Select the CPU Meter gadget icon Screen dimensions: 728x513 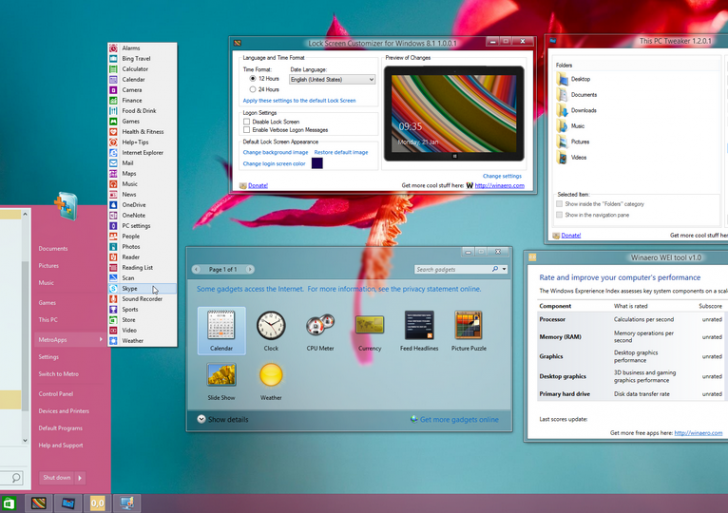tap(319, 326)
